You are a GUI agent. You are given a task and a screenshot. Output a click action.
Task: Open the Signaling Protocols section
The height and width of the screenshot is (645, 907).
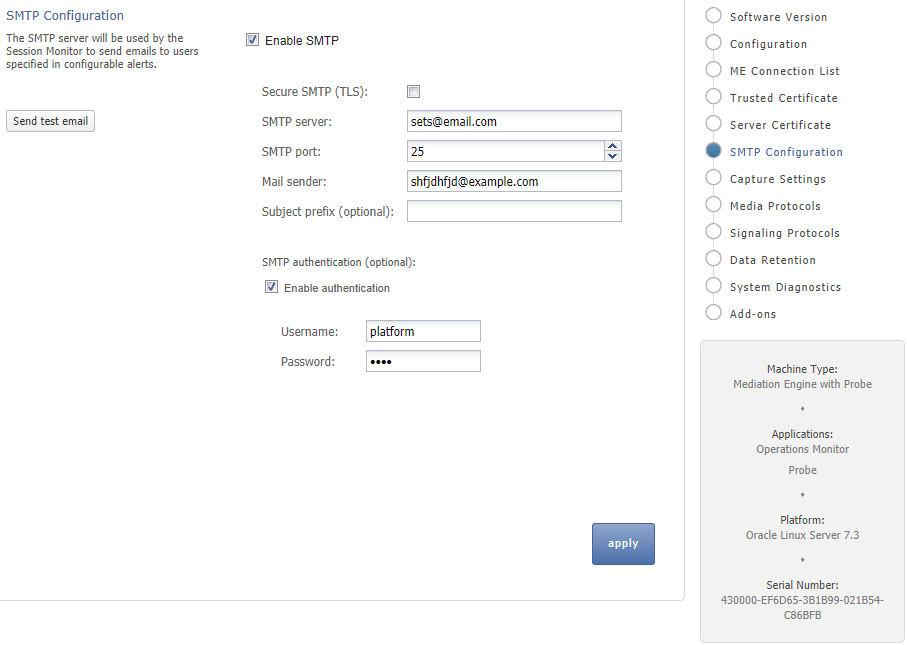714,232
